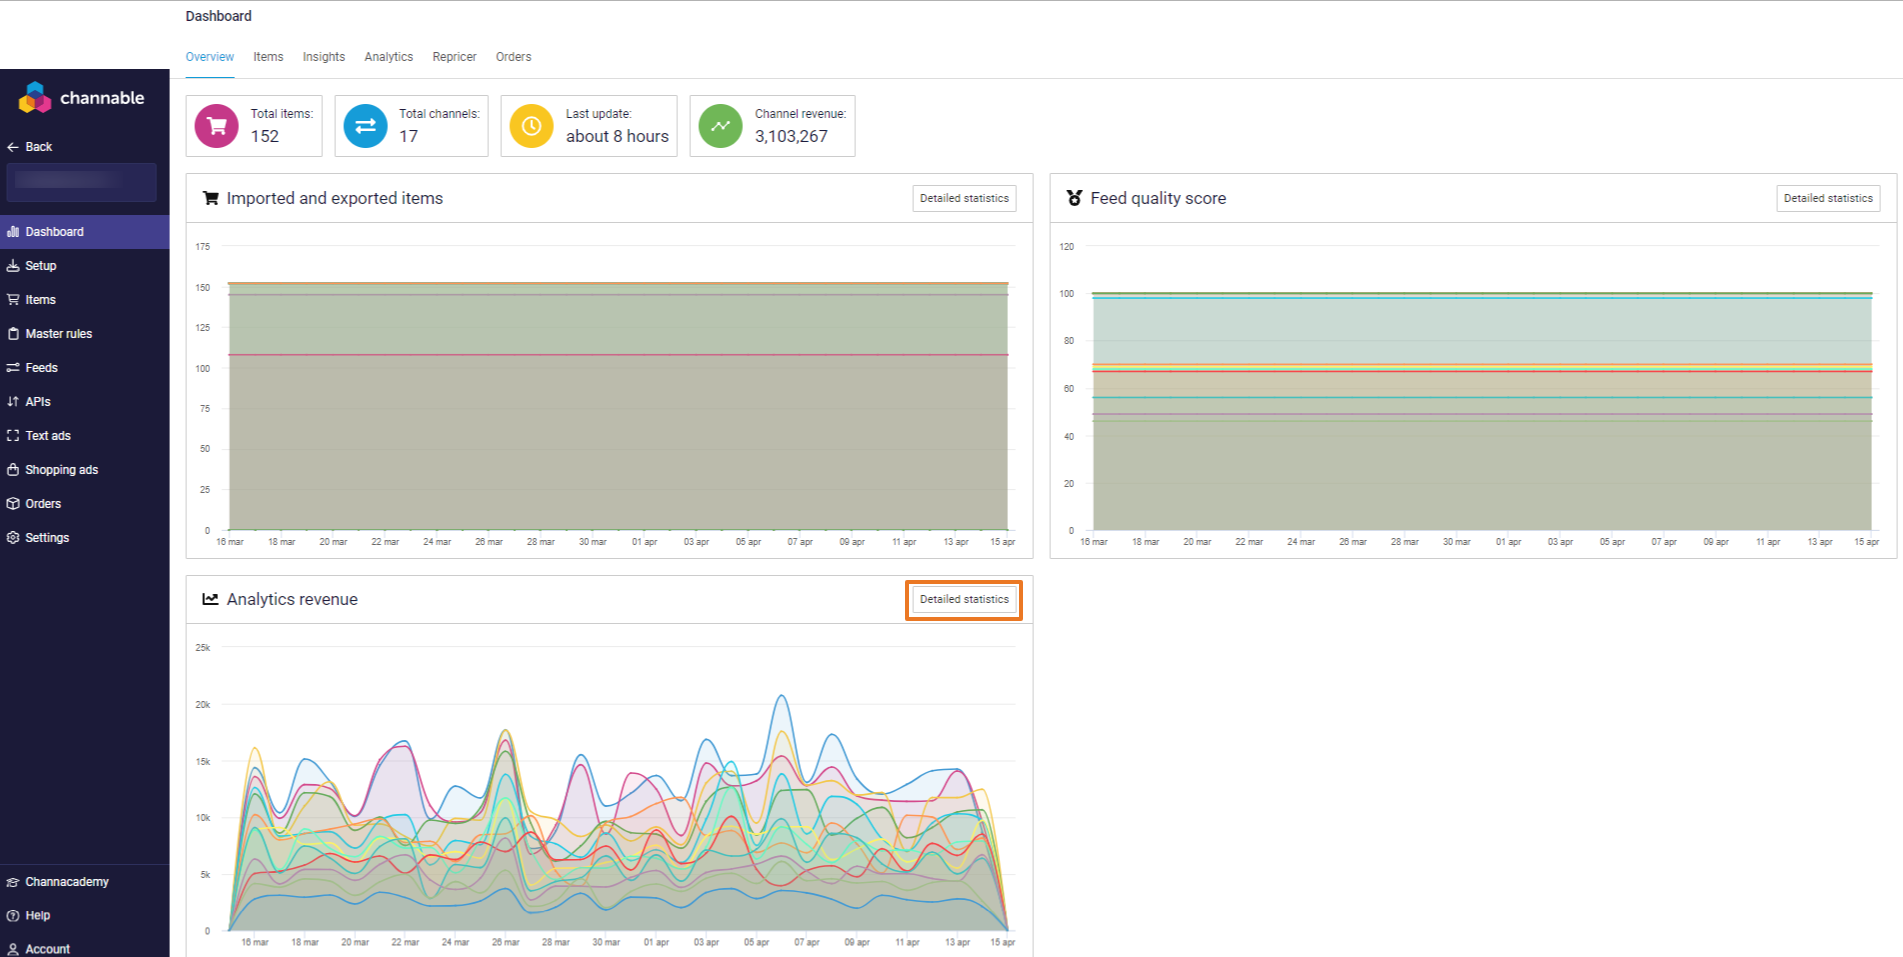Open Detailed statistics for Feed quality score
This screenshot has width=1903, height=957.
point(1827,198)
